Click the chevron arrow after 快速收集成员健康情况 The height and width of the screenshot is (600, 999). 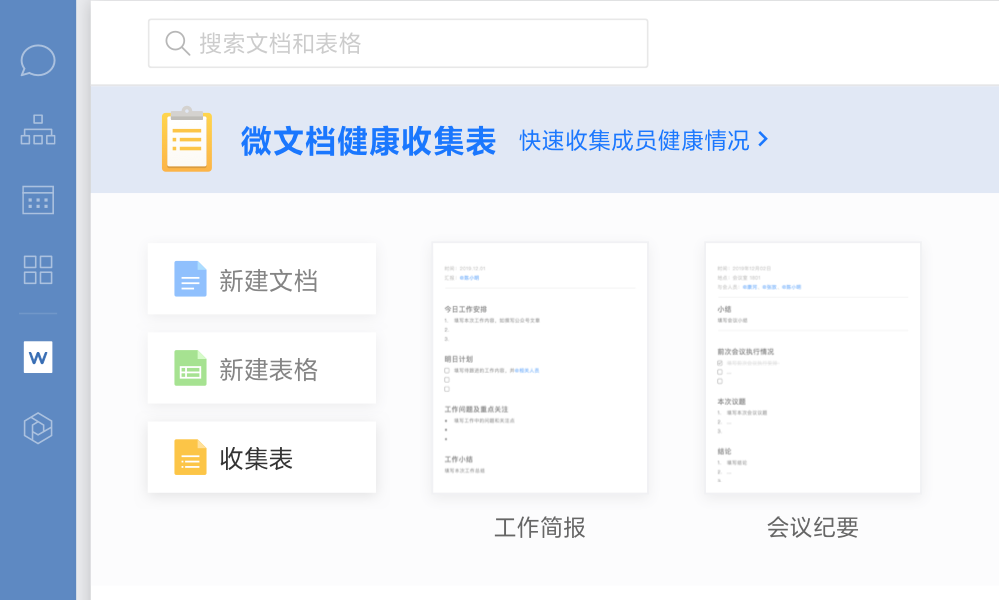tap(764, 140)
